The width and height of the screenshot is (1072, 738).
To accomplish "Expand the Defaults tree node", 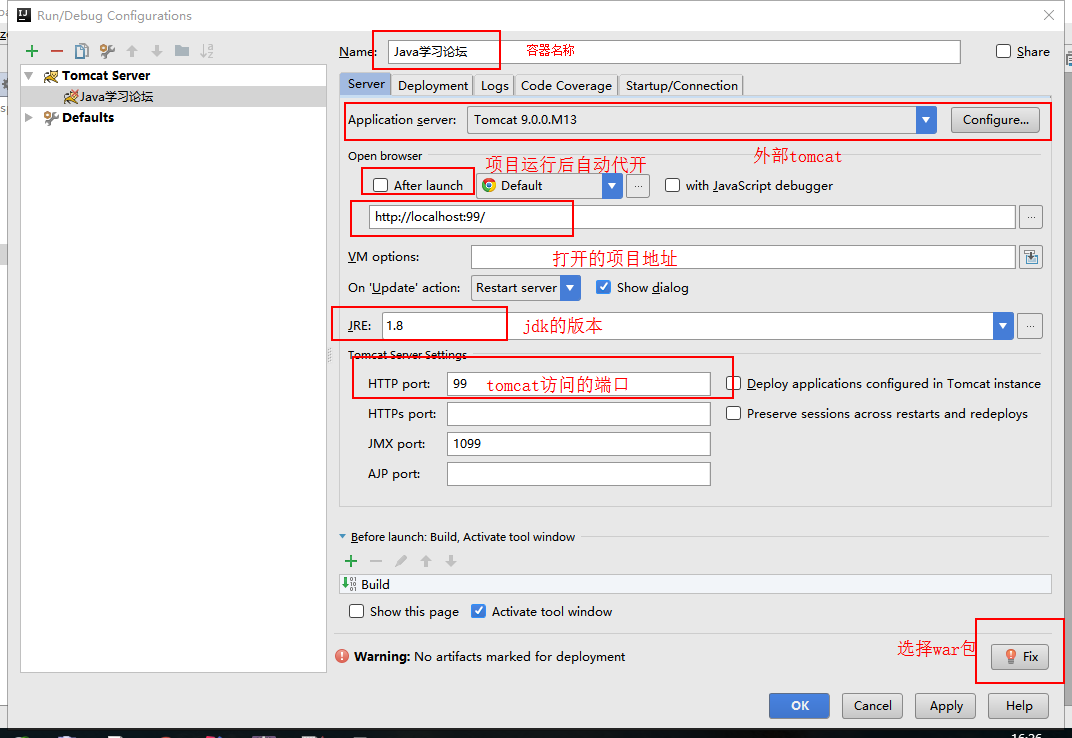I will pos(29,118).
